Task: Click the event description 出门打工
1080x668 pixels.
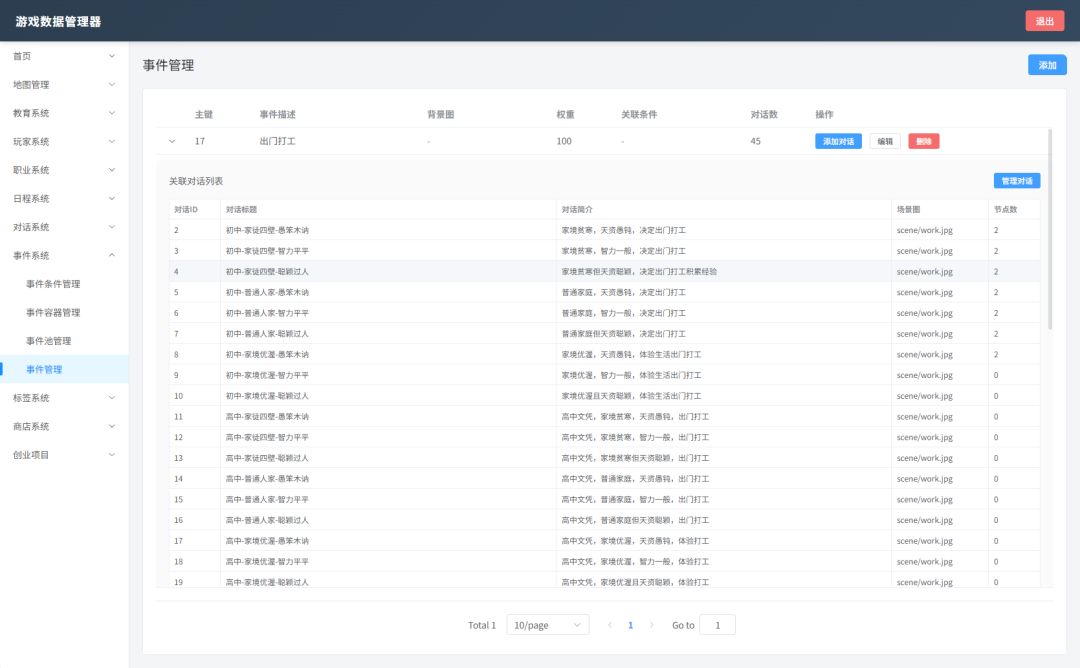Action: point(278,141)
